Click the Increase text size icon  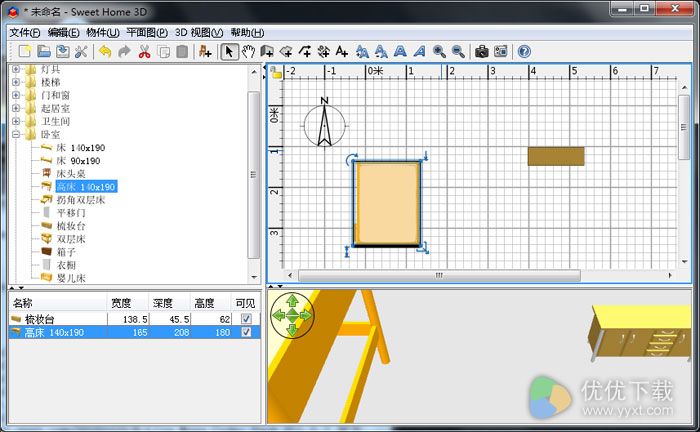[362, 52]
